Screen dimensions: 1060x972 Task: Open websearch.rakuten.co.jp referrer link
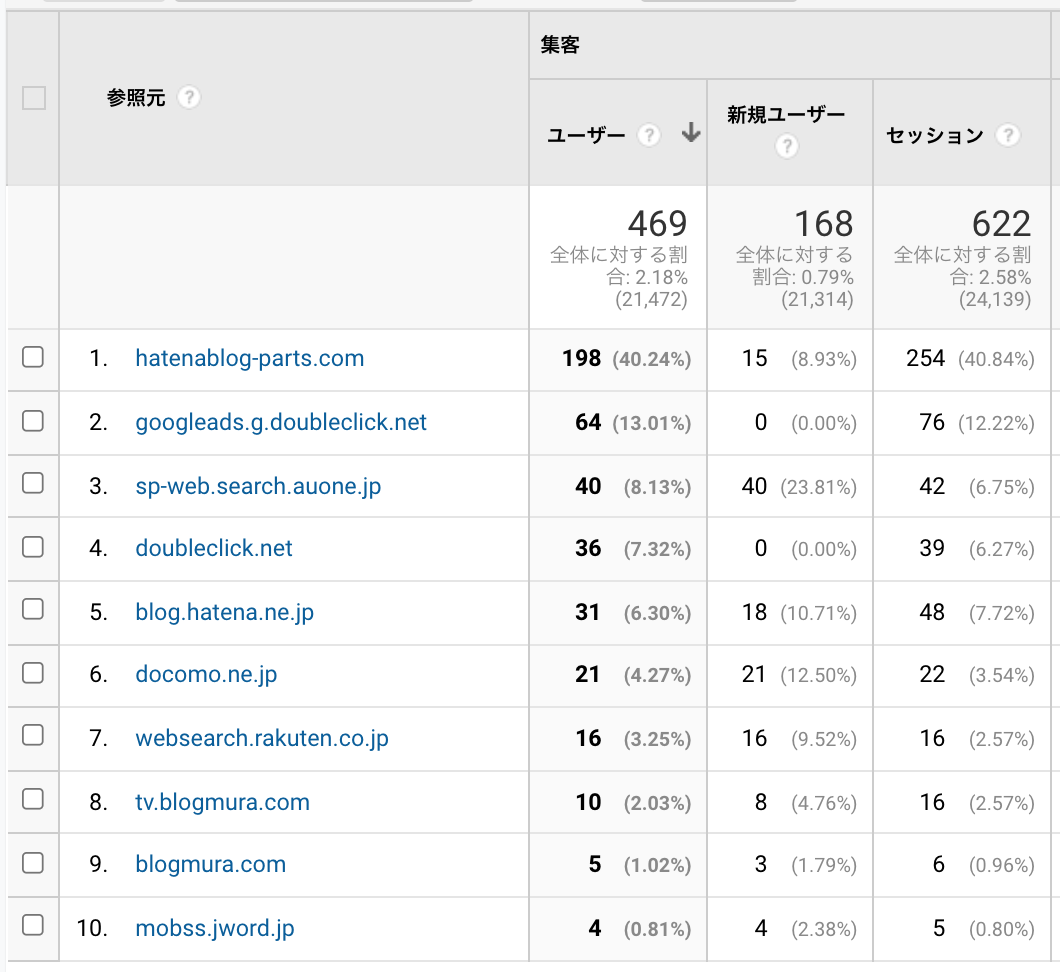pos(262,738)
